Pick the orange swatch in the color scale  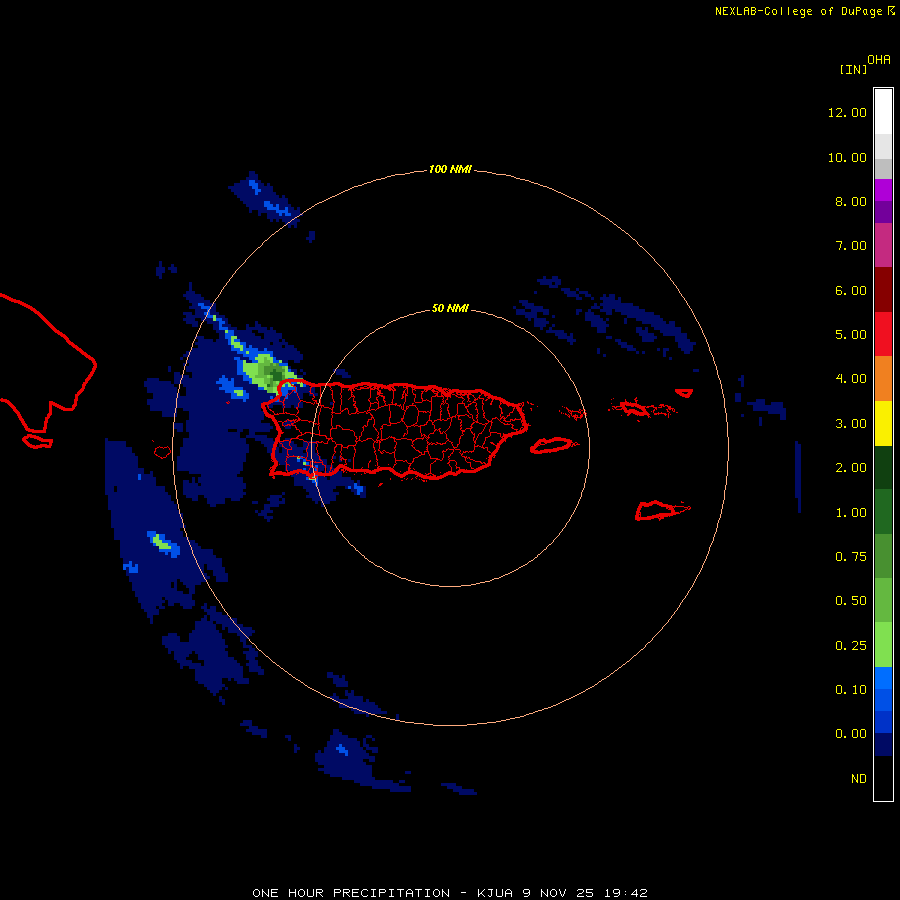pos(883,379)
